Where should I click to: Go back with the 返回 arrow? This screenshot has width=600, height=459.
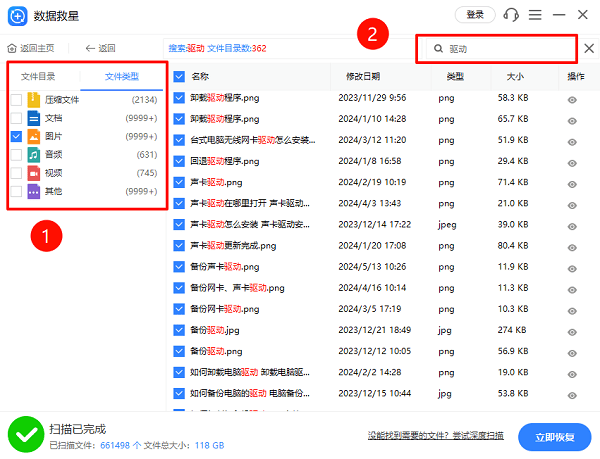coord(90,48)
